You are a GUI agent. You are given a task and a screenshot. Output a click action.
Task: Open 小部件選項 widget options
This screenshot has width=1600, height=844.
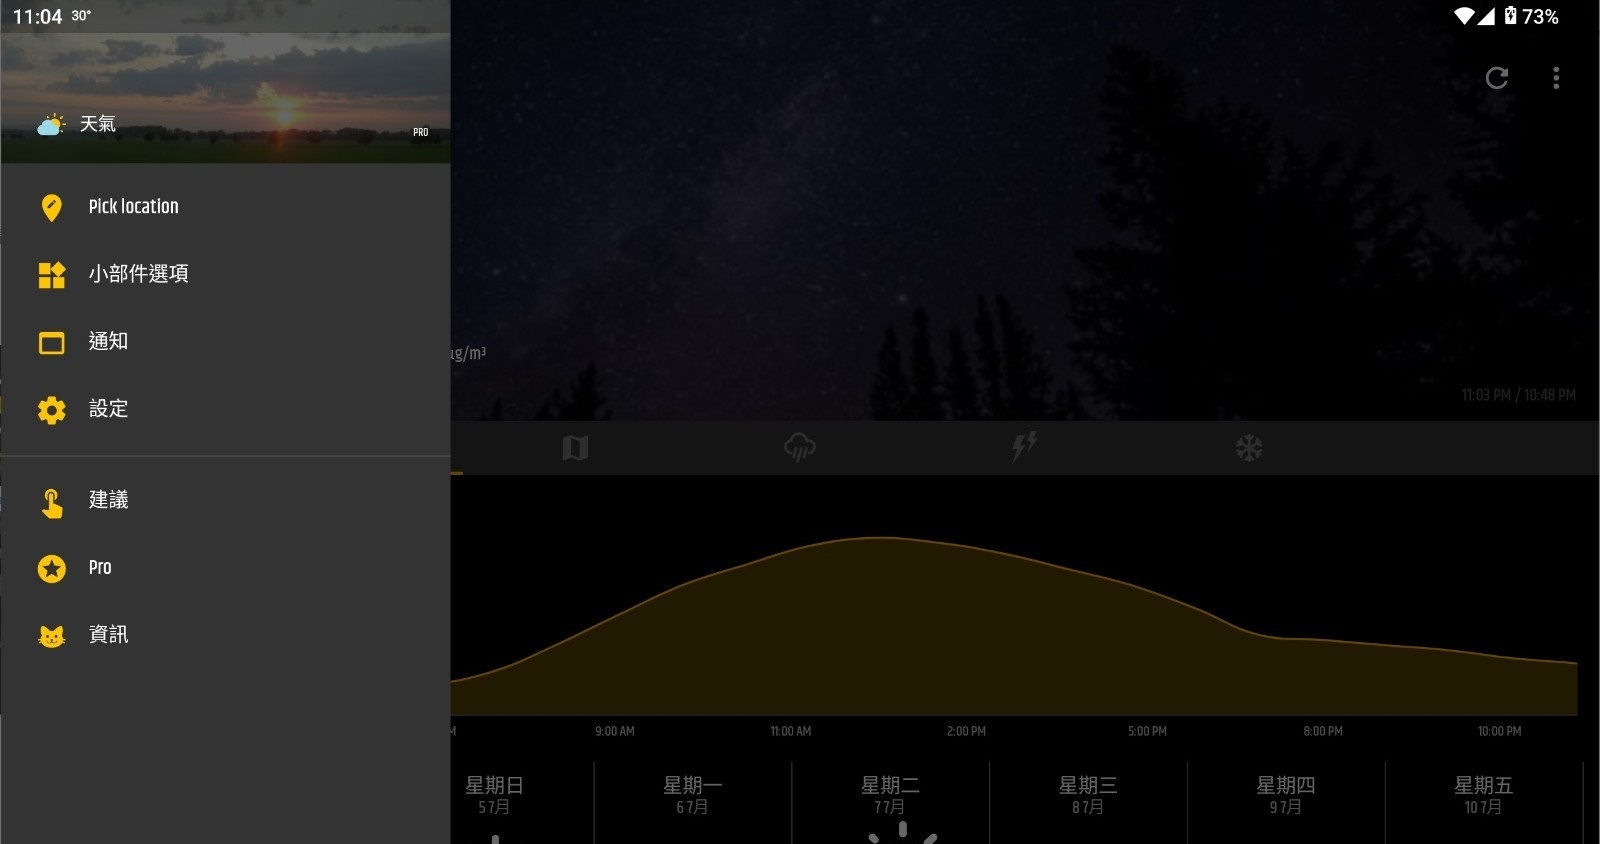coord(225,274)
